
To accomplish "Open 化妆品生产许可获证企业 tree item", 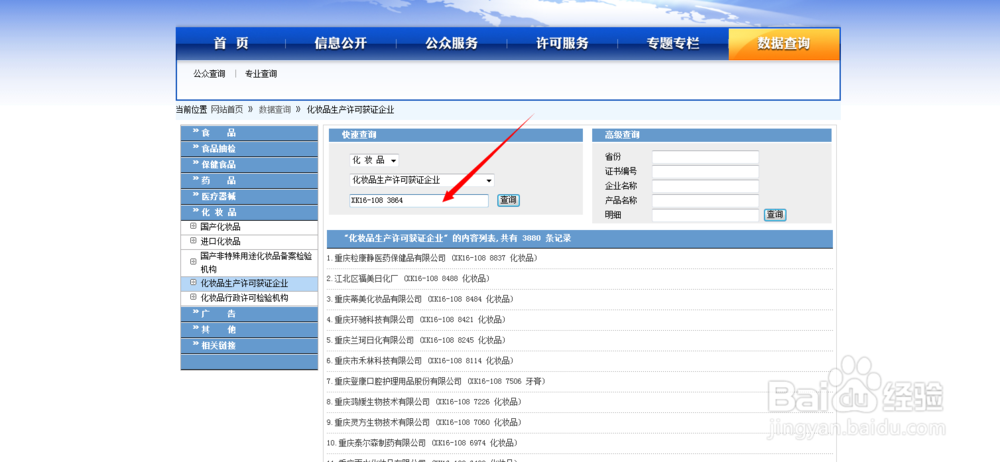I will coord(244,283).
